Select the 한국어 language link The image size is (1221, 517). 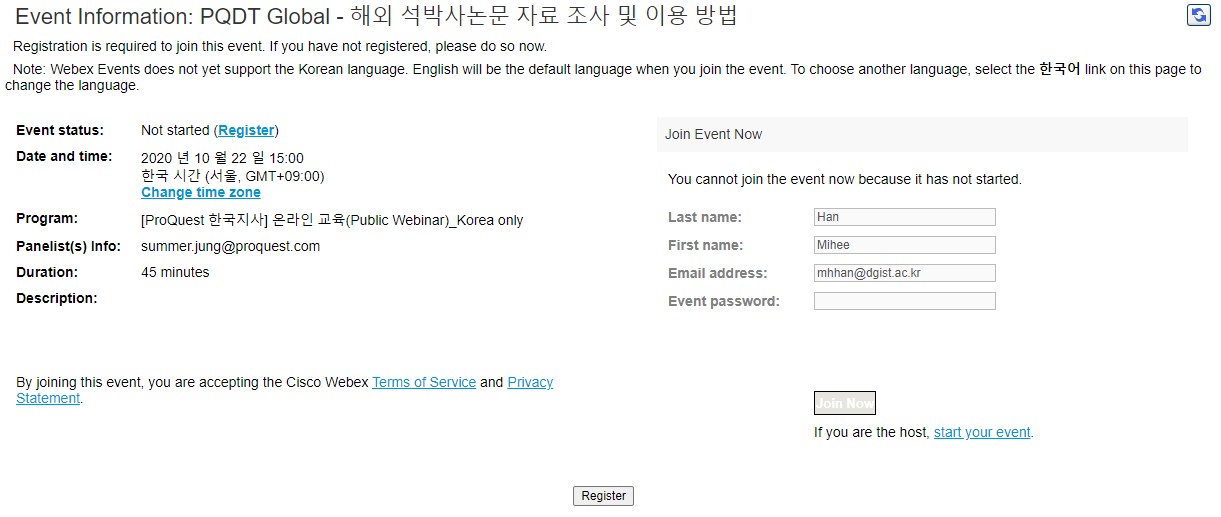pos(1060,70)
